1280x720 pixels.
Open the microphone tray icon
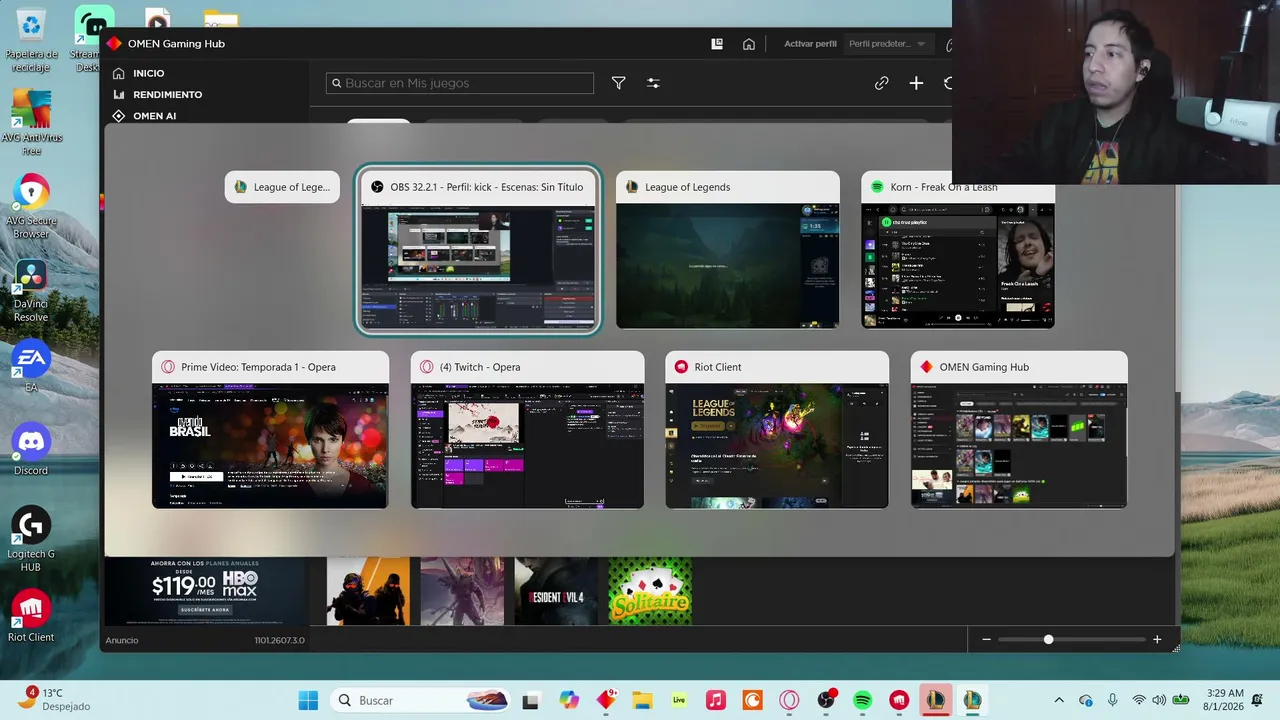pos(1112,700)
